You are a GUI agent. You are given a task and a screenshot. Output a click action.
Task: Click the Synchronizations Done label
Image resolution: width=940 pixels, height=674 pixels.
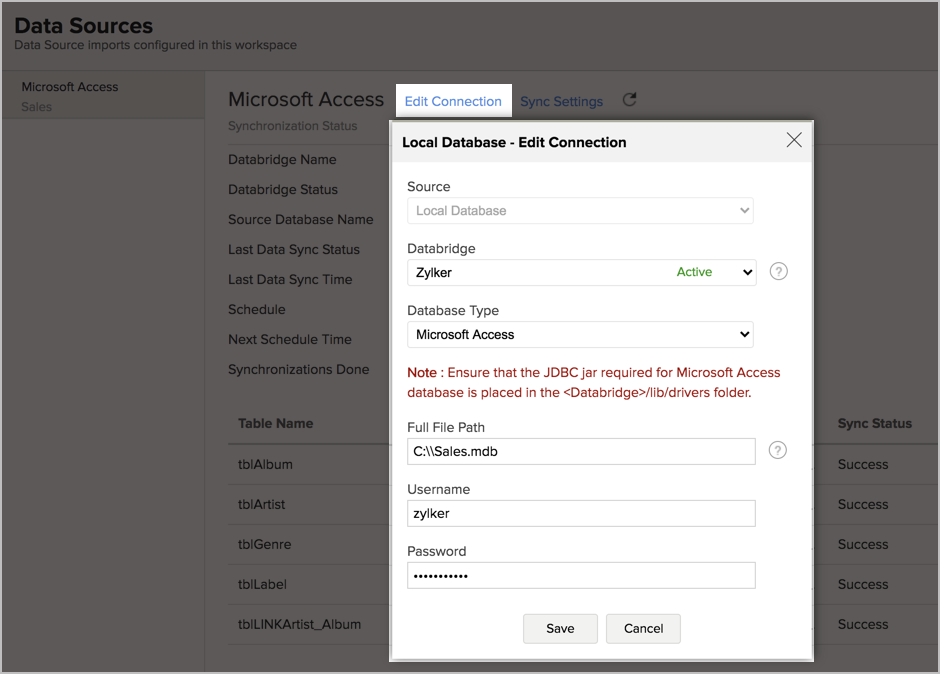(299, 369)
